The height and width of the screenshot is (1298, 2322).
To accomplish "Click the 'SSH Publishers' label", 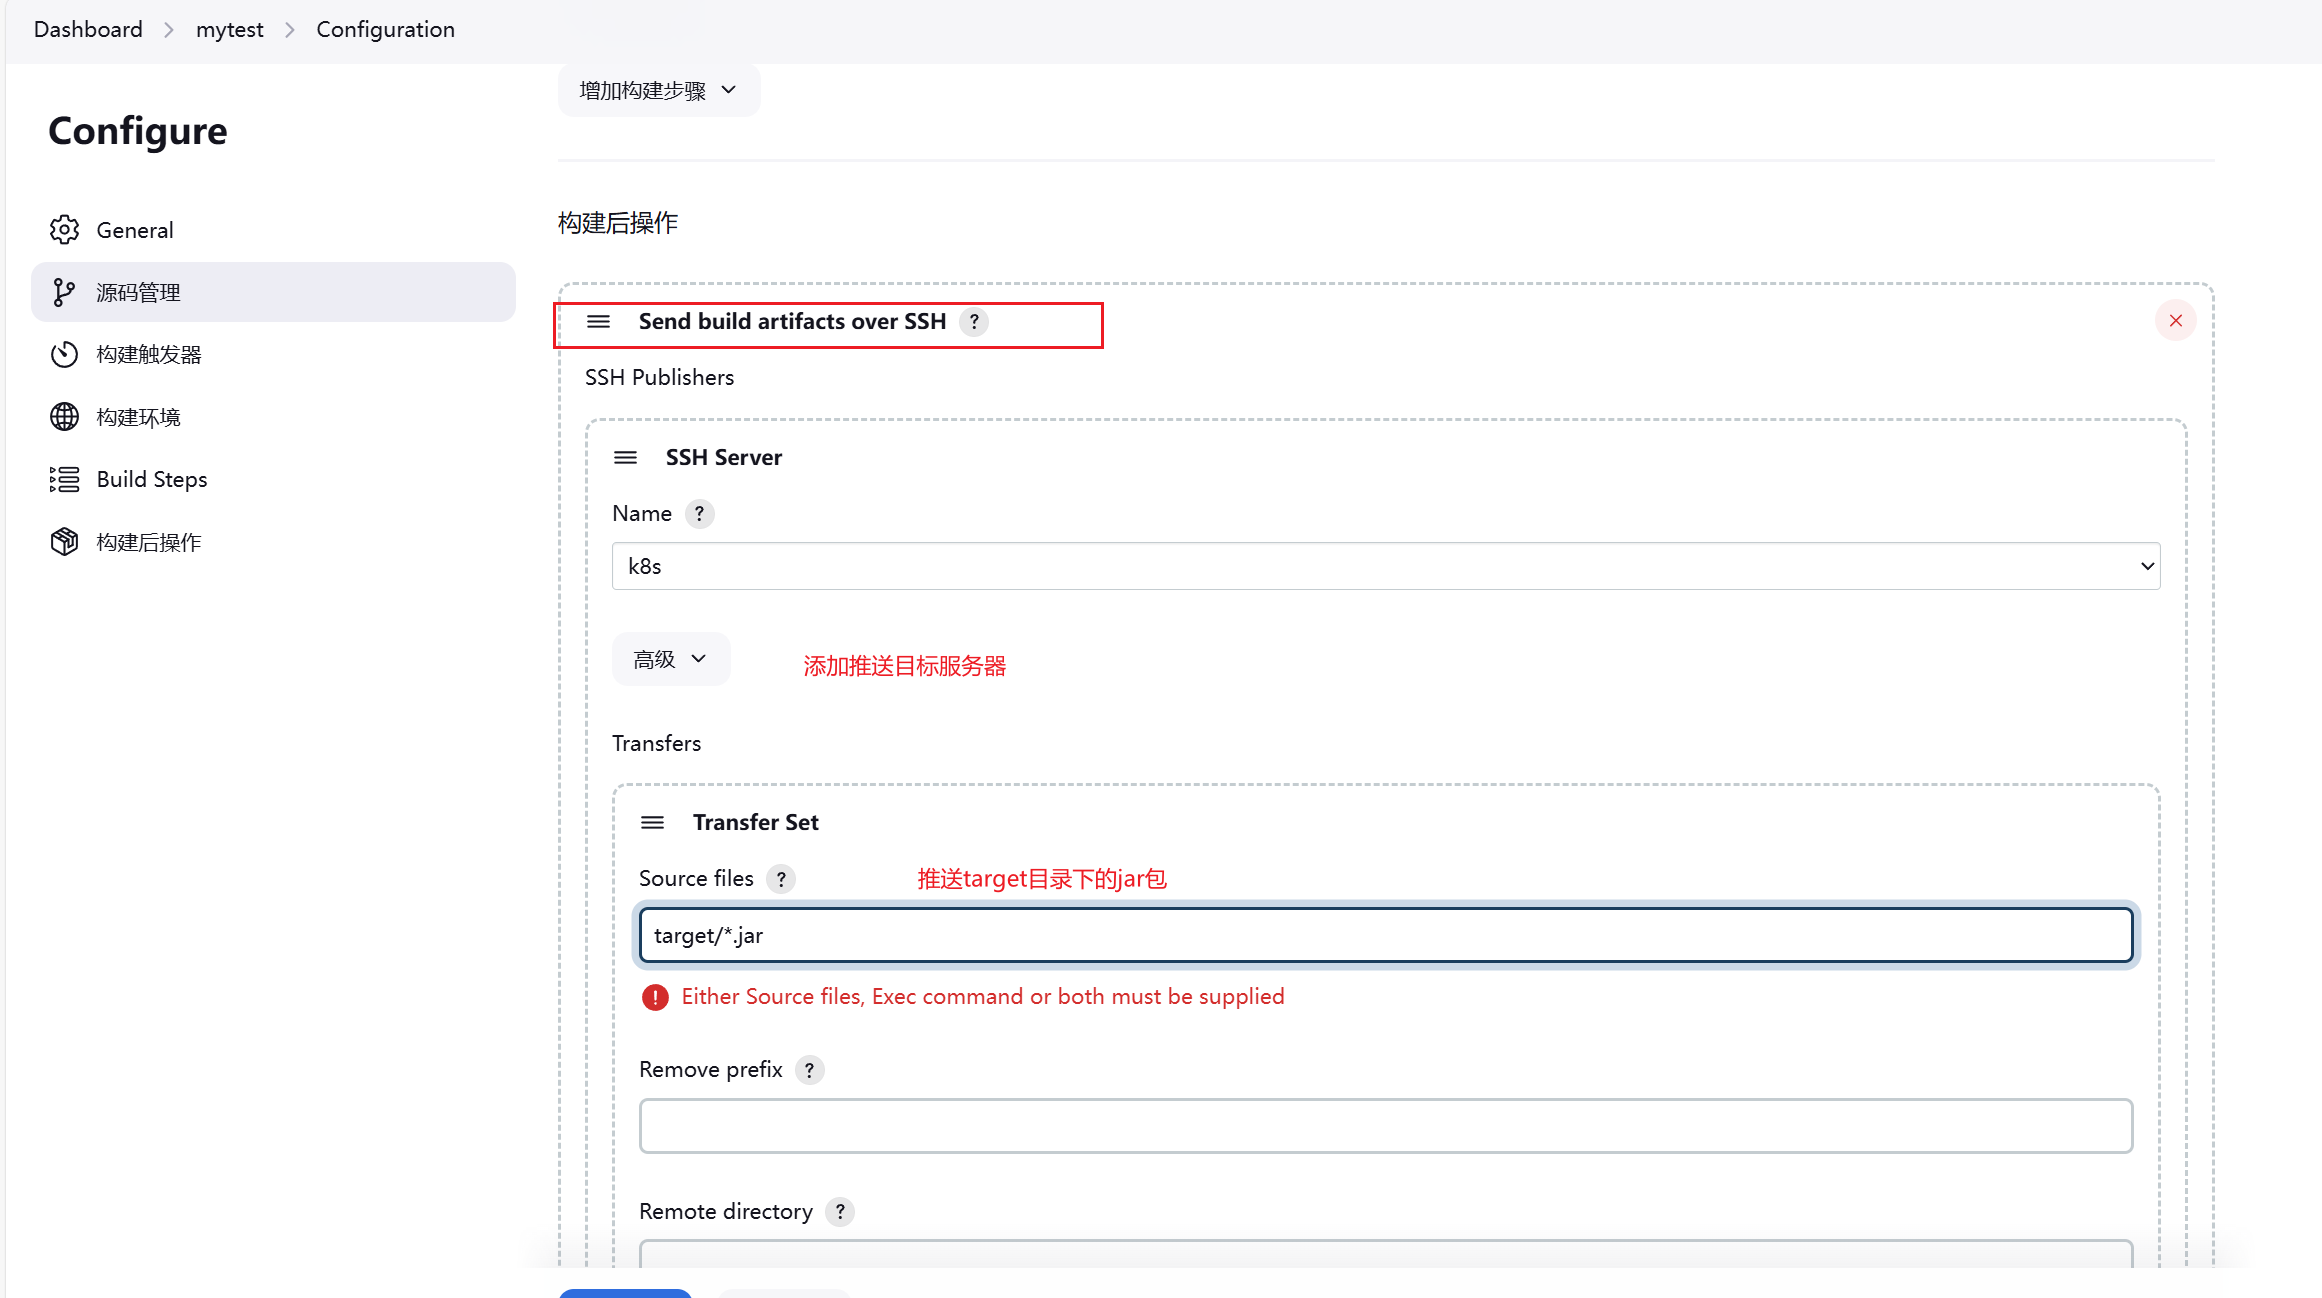I will pos(659,377).
